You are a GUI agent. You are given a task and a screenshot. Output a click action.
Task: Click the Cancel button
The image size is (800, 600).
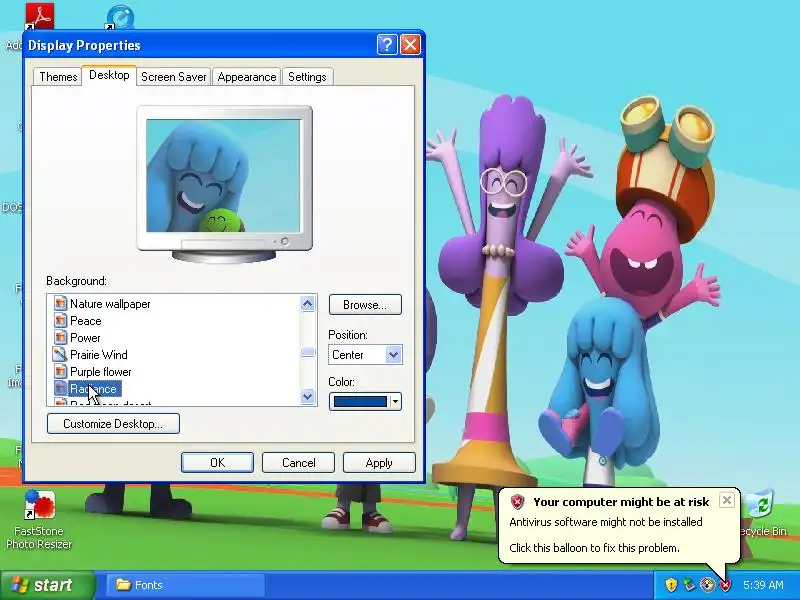click(298, 463)
